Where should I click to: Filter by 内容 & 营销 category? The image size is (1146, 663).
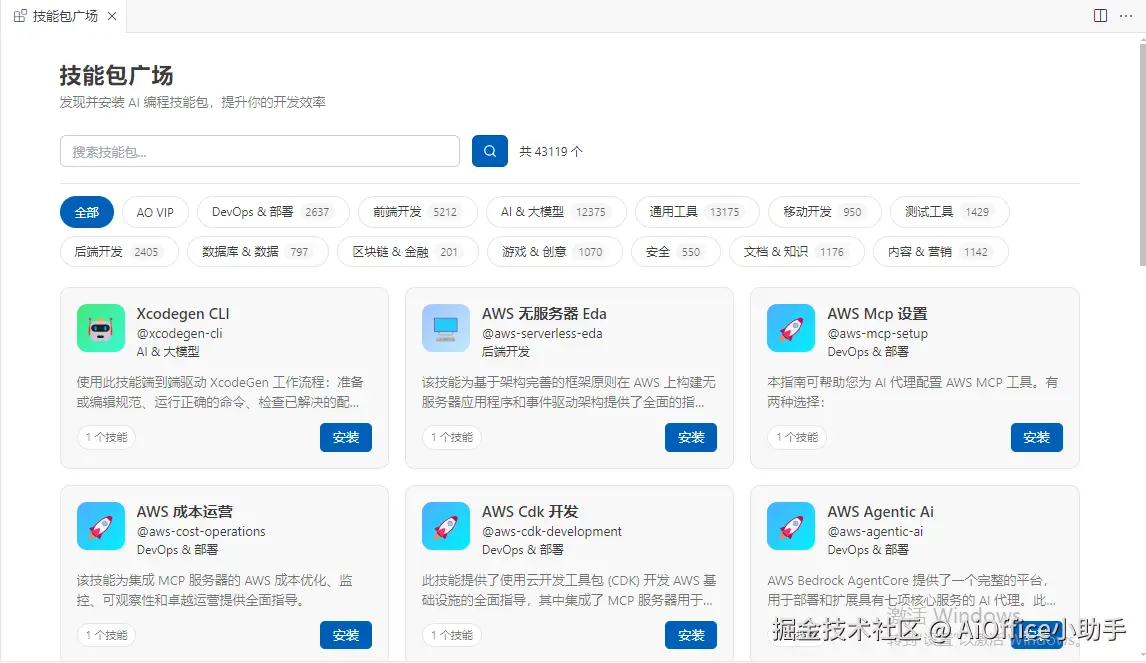click(941, 251)
